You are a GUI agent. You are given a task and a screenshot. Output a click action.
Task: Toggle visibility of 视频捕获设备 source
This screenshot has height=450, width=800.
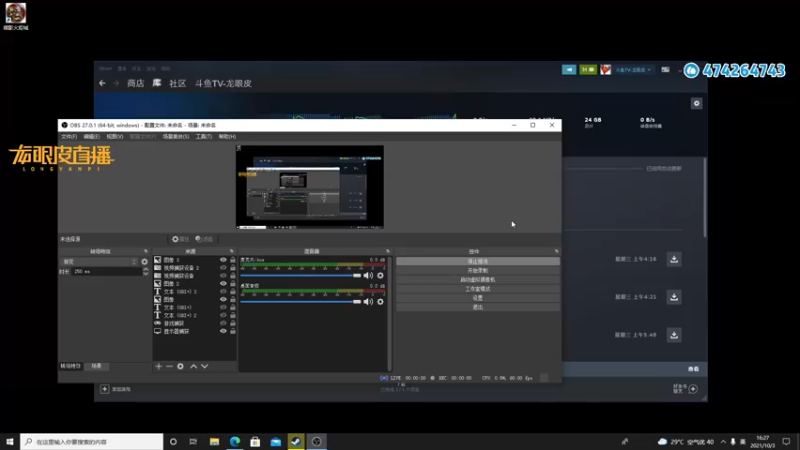click(x=223, y=276)
